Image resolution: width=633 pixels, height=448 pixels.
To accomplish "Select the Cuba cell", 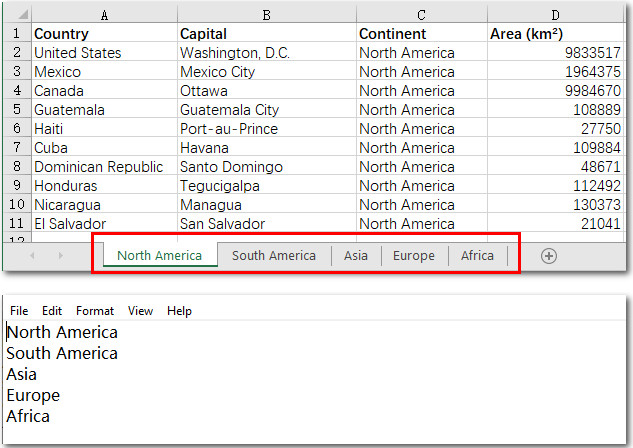I will pyautogui.click(x=104, y=147).
